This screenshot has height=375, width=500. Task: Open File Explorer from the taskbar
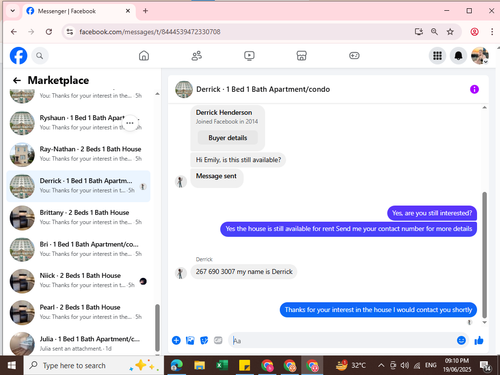(x=199, y=365)
